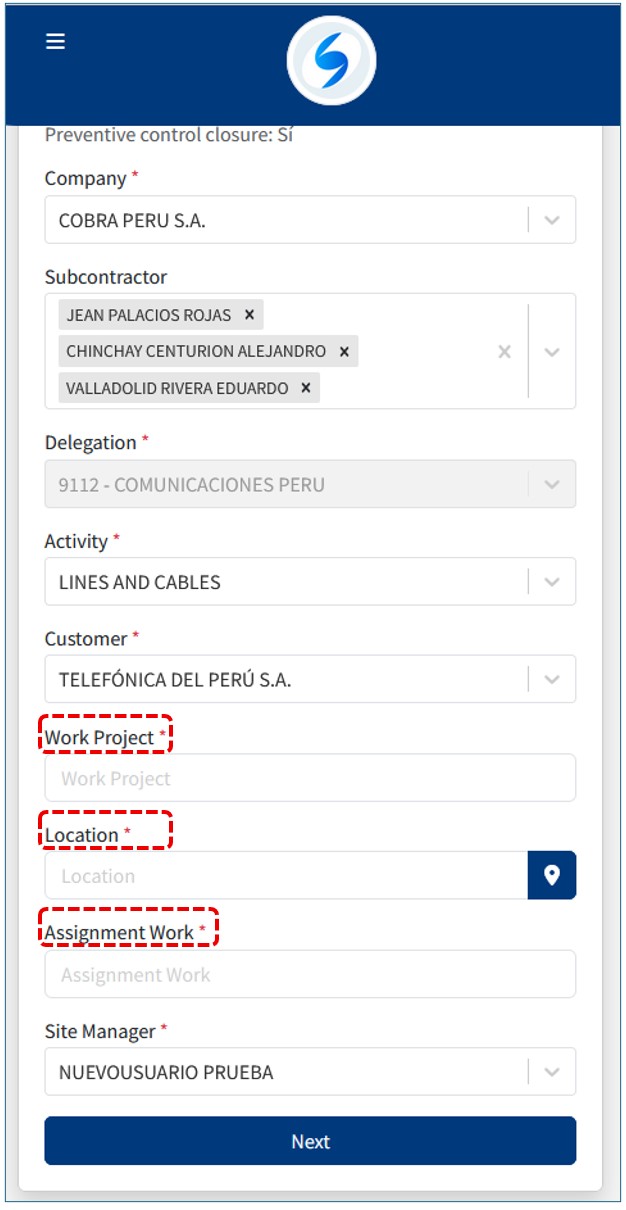The image size is (626, 1210).
Task: Click the NUEVOUSUARIO PRUEBA site manager value
Action: pos(166,1072)
